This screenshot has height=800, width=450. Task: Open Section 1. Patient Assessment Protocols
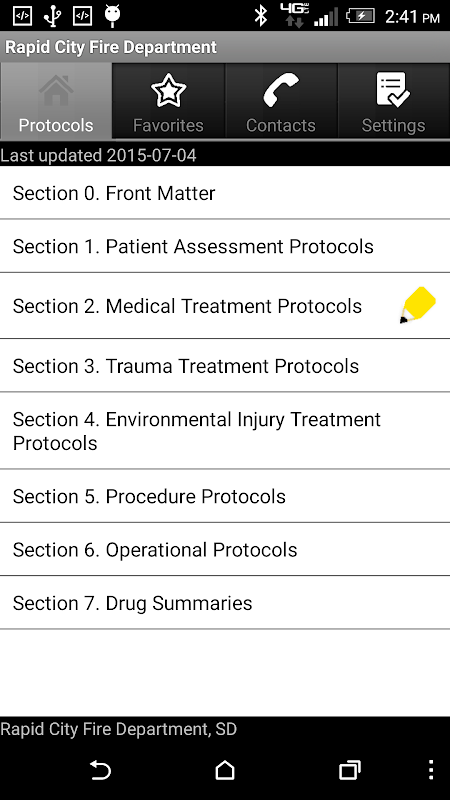coord(225,246)
